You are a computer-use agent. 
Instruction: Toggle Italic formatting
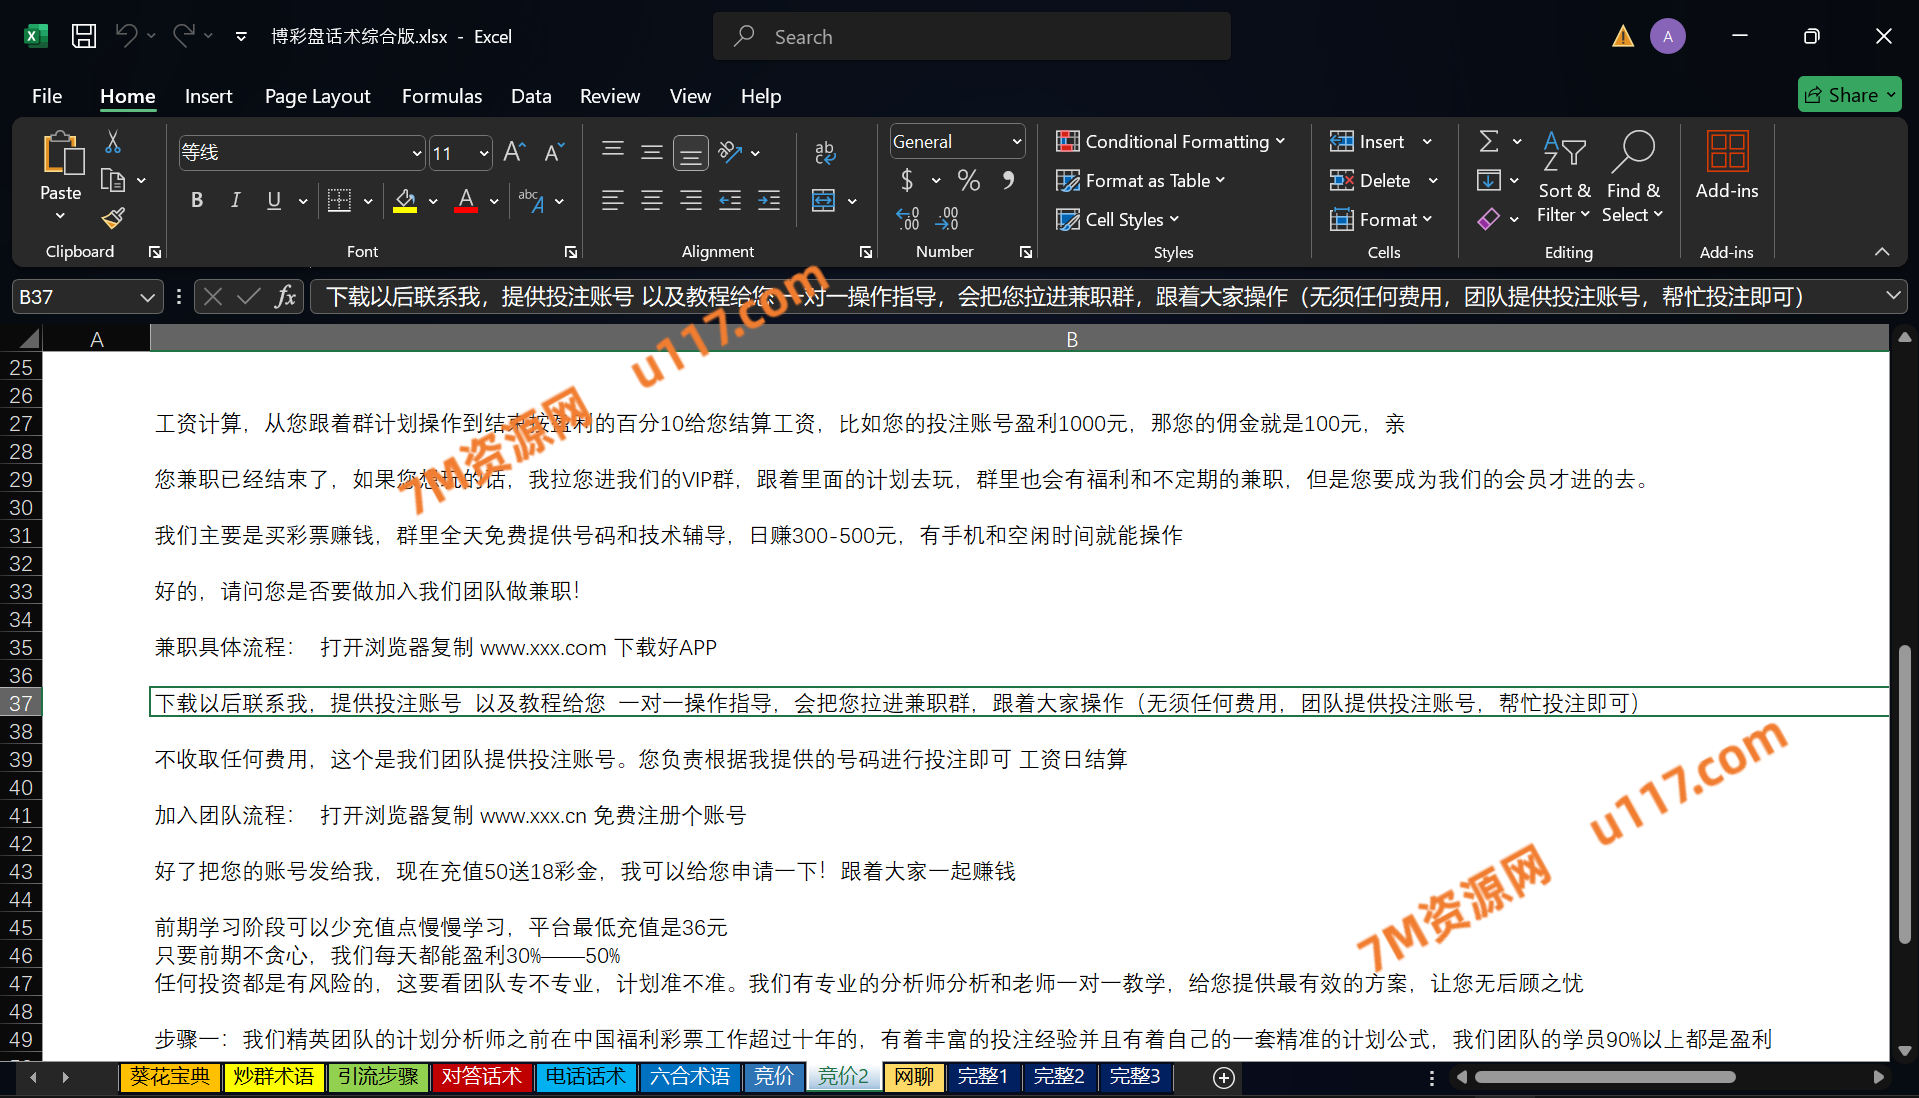click(x=235, y=201)
